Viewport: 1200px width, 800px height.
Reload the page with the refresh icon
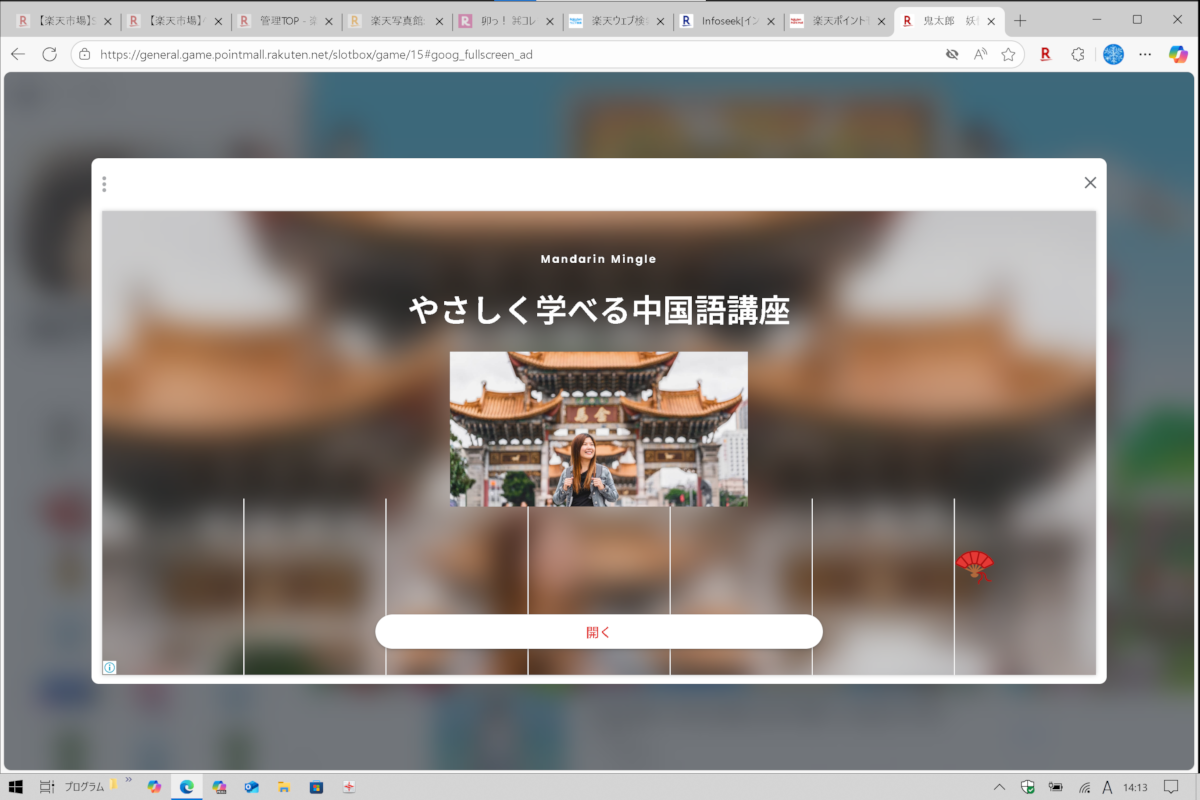click(x=50, y=54)
